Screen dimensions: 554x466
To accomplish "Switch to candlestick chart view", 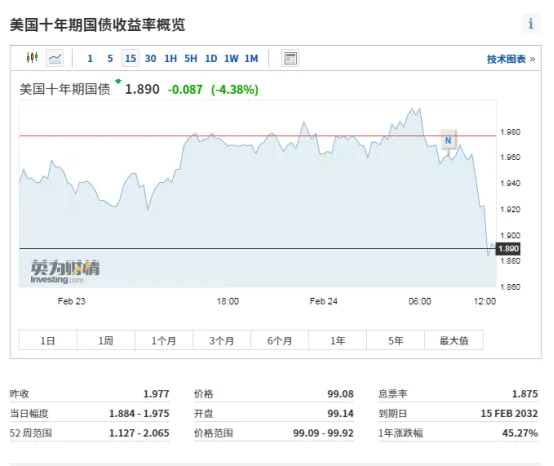I will [32, 58].
